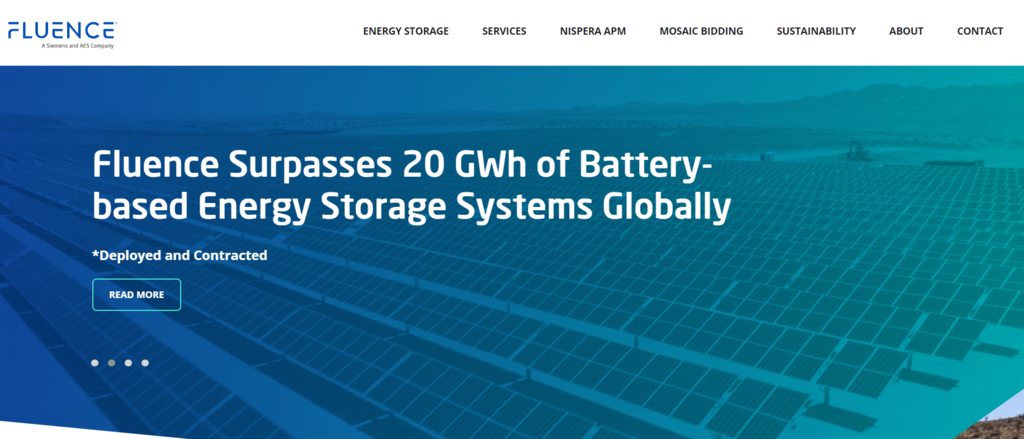Screen dimensions: 1024x439
Task: Click the '*Deployed and Contracted' text
Action: [x=180, y=255]
